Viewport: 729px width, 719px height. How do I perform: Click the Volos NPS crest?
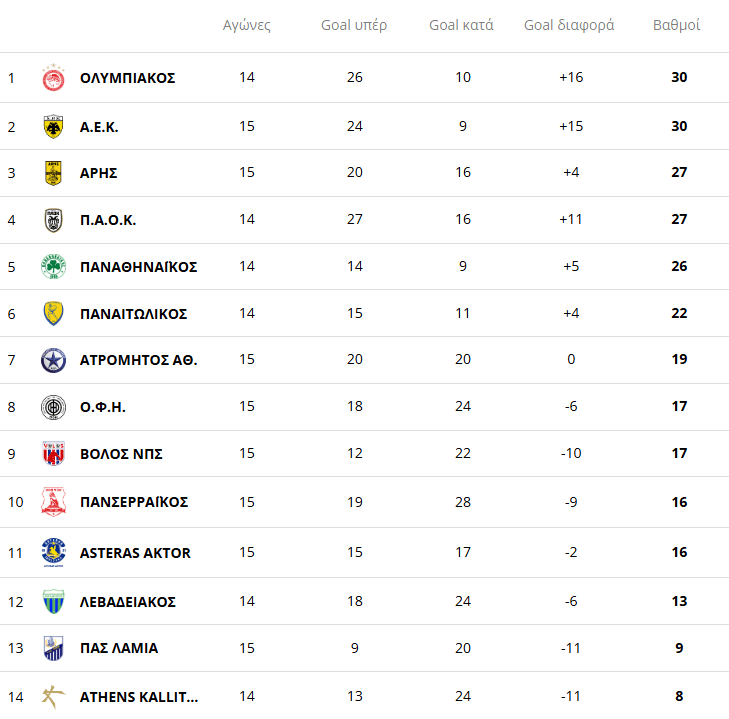[53, 454]
